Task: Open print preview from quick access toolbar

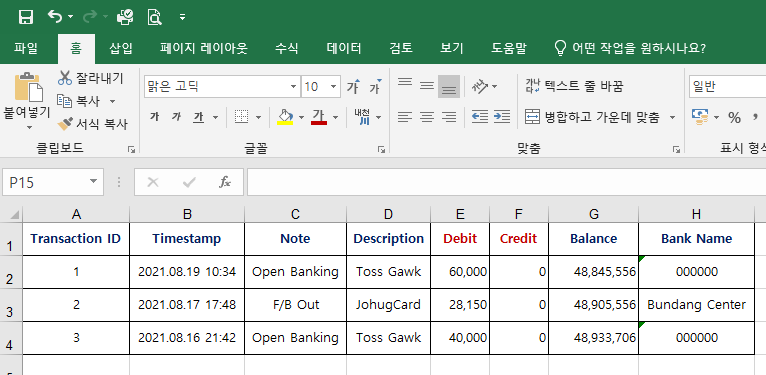Action: [154, 17]
